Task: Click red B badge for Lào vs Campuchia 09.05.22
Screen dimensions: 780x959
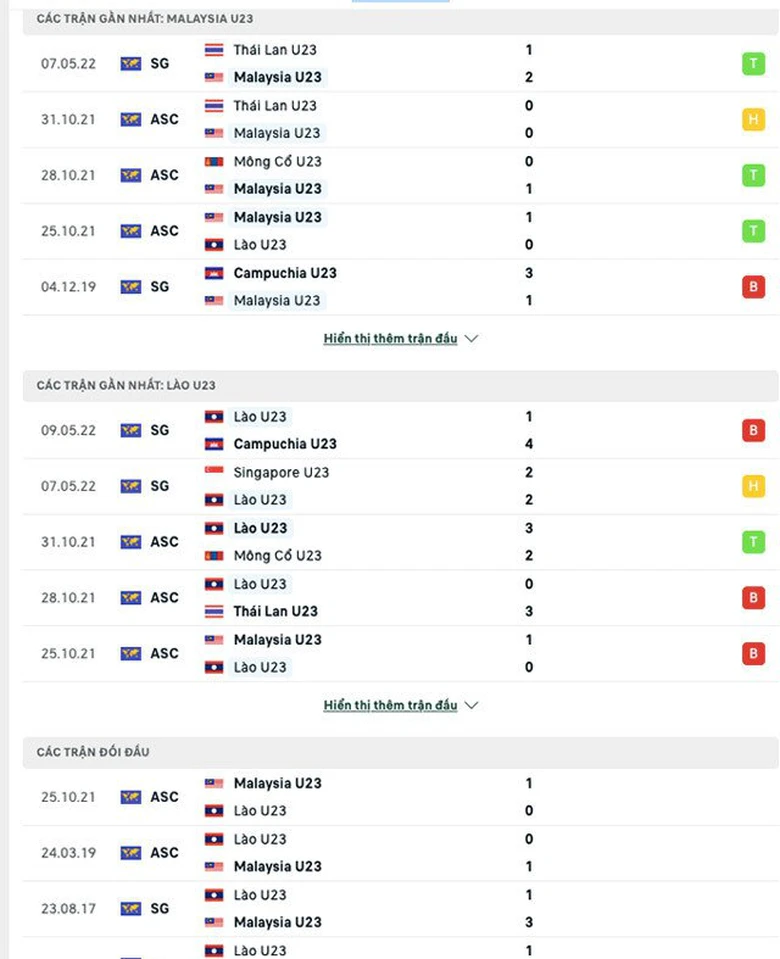Action: point(753,431)
